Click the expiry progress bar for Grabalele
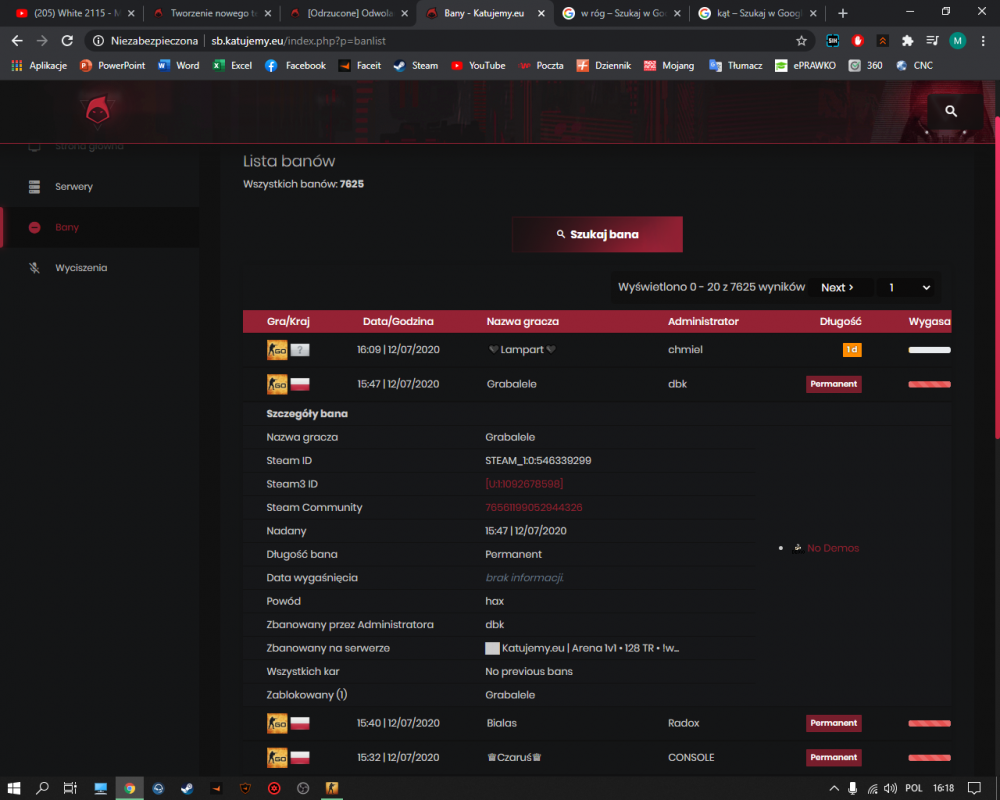 pyautogui.click(x=929, y=384)
